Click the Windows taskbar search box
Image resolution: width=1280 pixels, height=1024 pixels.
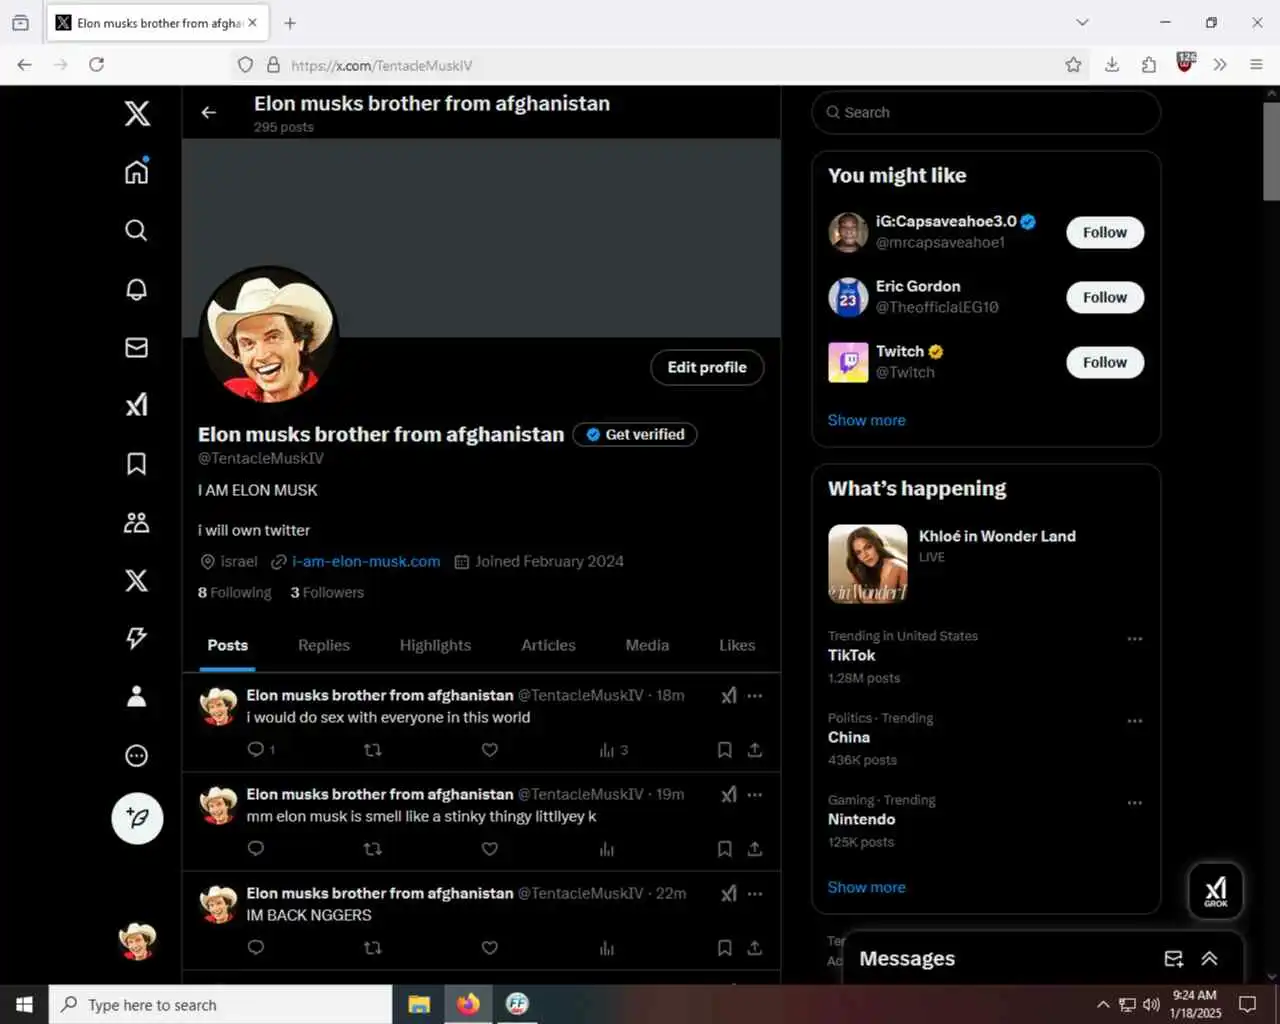(220, 1004)
